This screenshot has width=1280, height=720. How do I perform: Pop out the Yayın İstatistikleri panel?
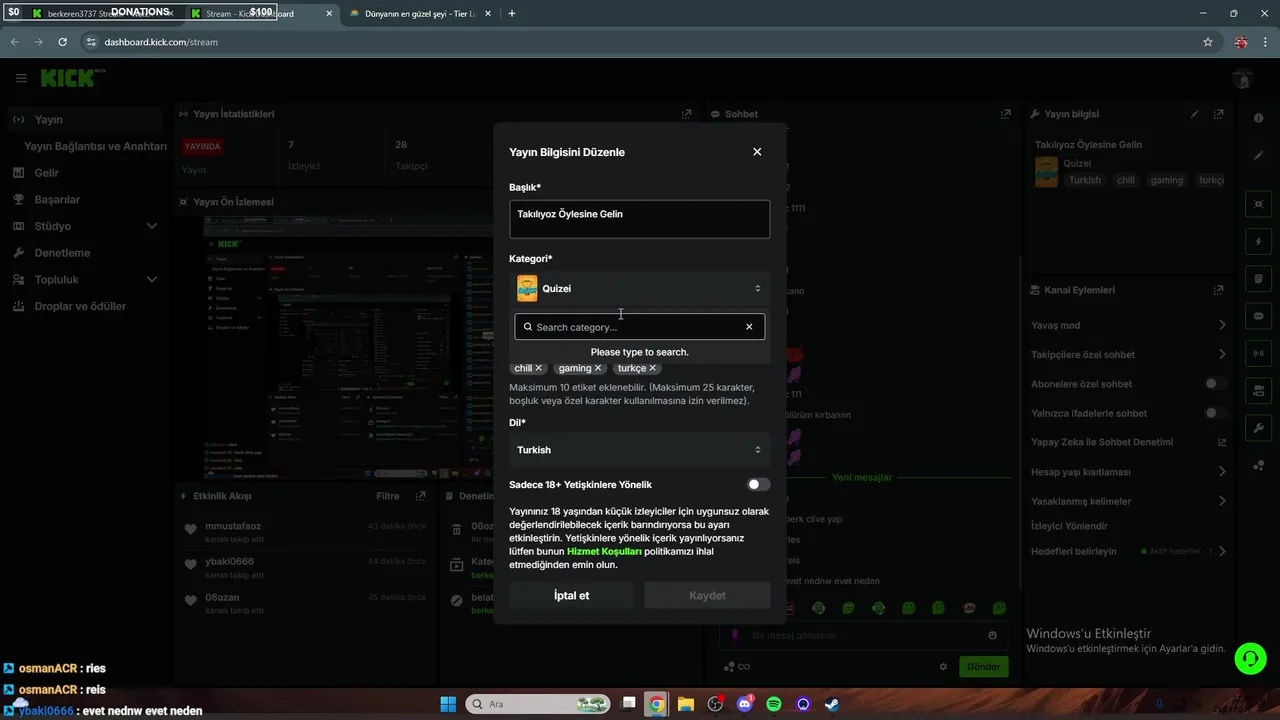point(686,114)
